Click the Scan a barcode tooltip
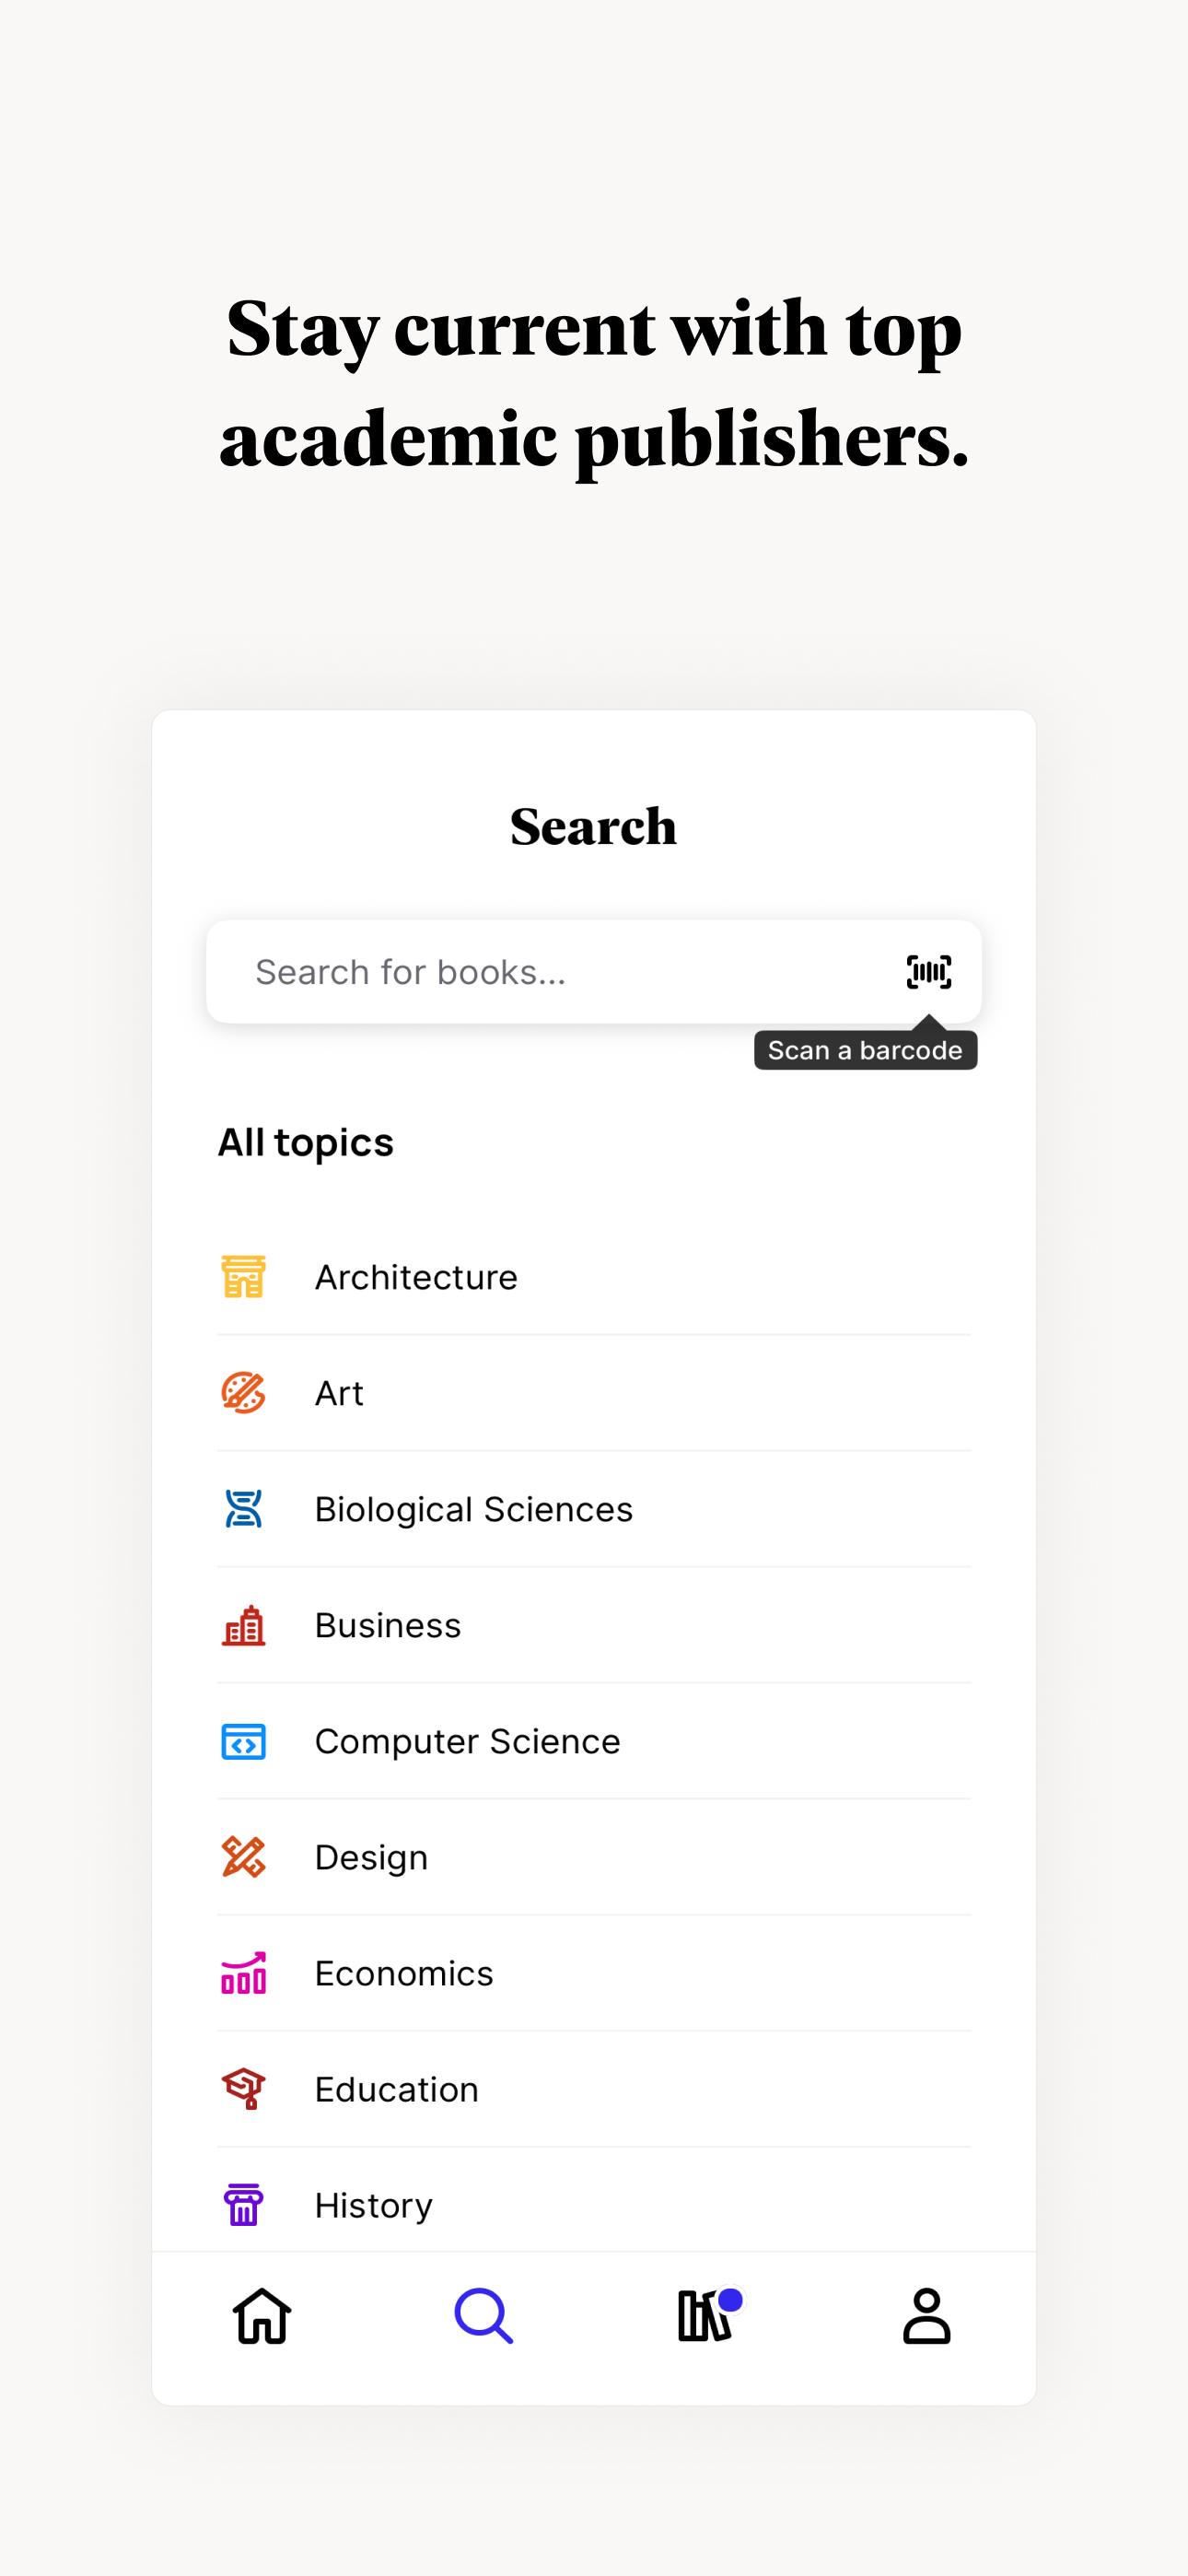This screenshot has height=2576, width=1188. [x=865, y=1050]
